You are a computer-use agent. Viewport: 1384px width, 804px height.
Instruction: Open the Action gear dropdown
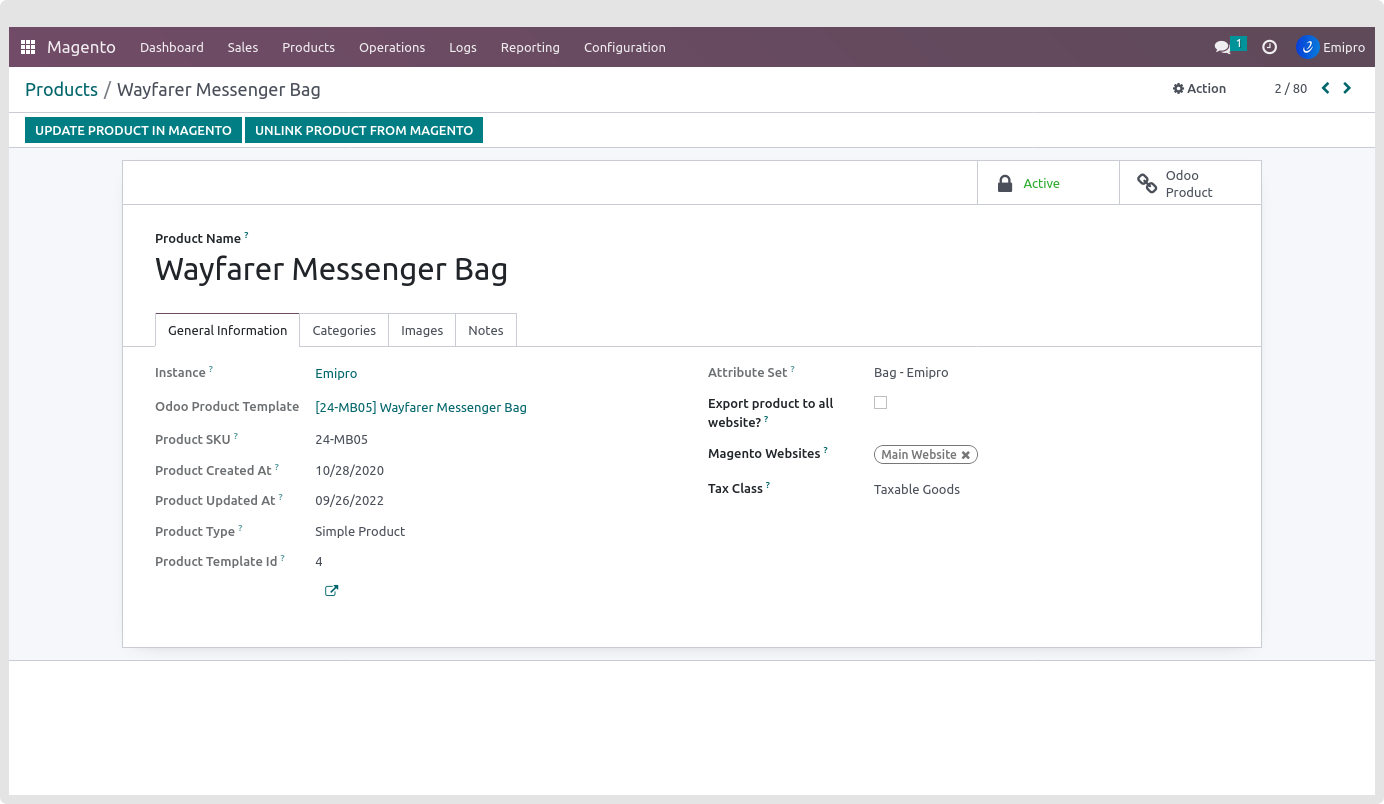[x=1199, y=88]
